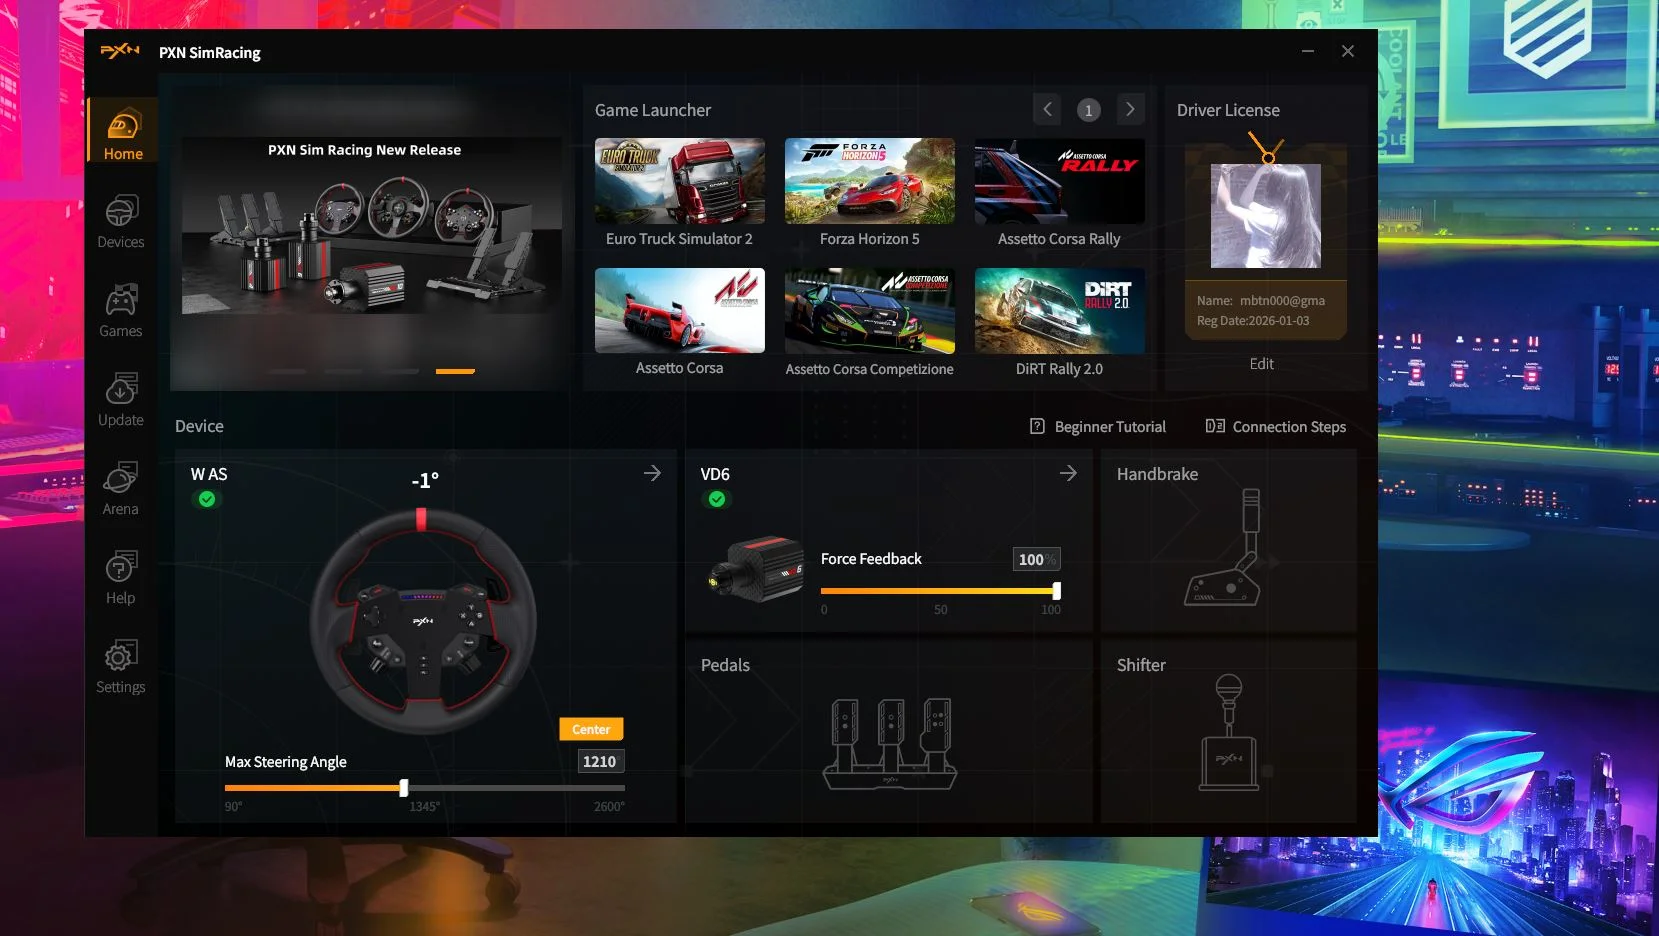Click the steering wheel image

click(x=423, y=621)
